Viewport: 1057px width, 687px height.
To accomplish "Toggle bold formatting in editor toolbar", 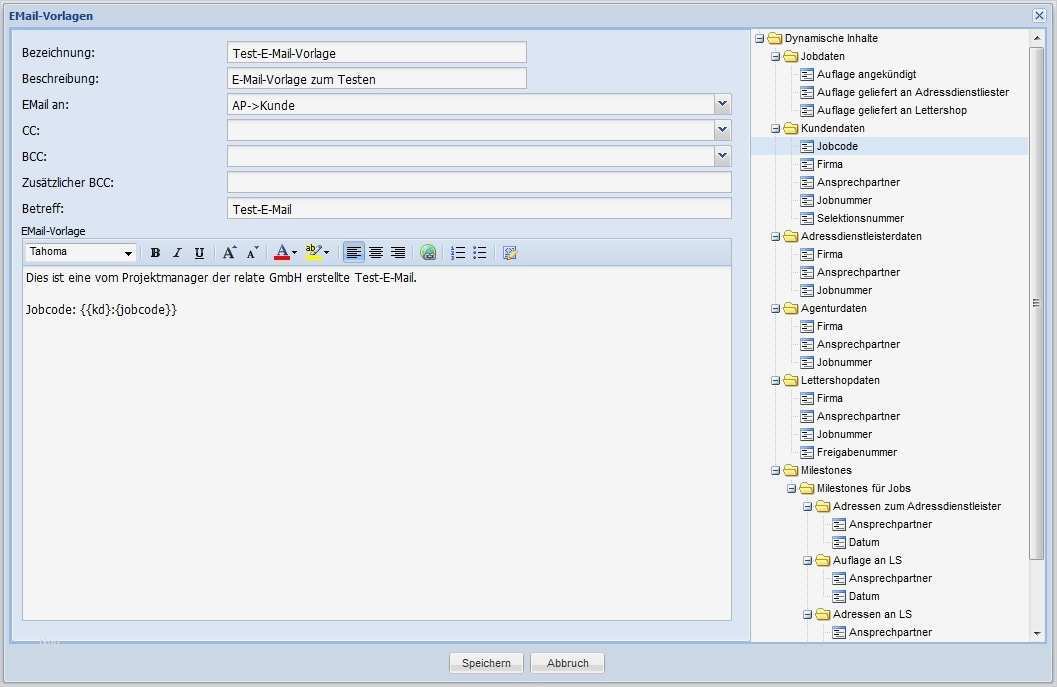I will pos(155,253).
